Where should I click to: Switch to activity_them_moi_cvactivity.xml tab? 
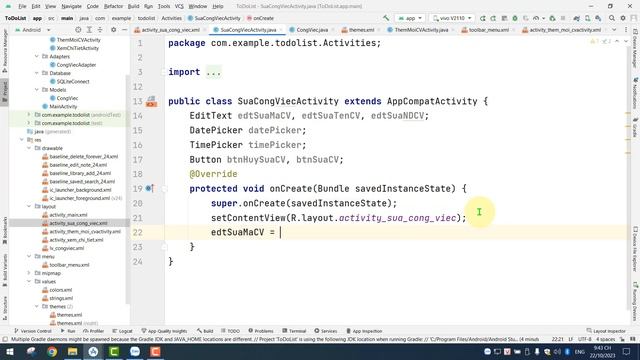pyautogui.click(x=562, y=30)
